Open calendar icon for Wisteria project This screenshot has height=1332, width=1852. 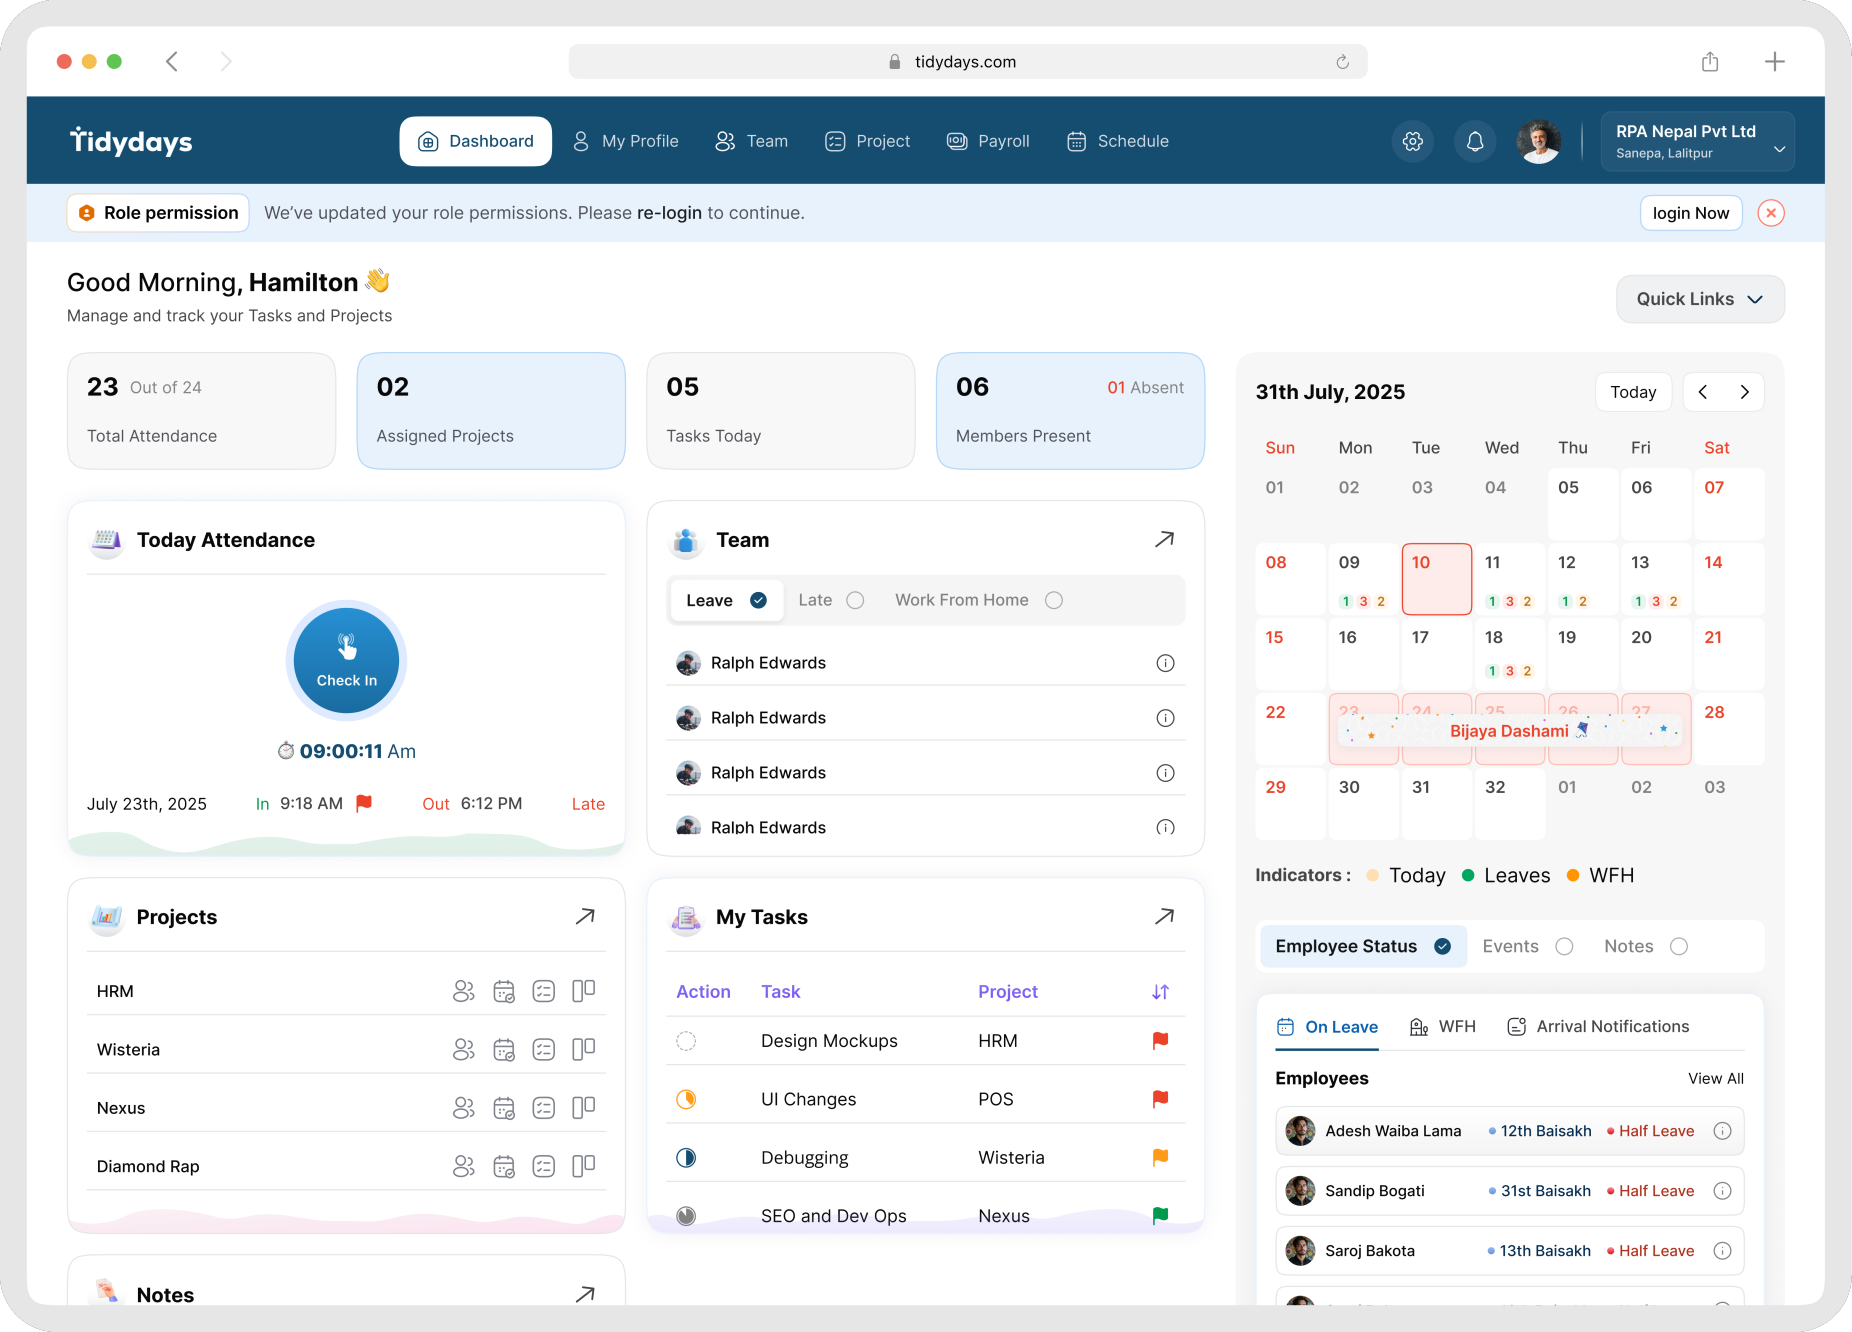504,1050
